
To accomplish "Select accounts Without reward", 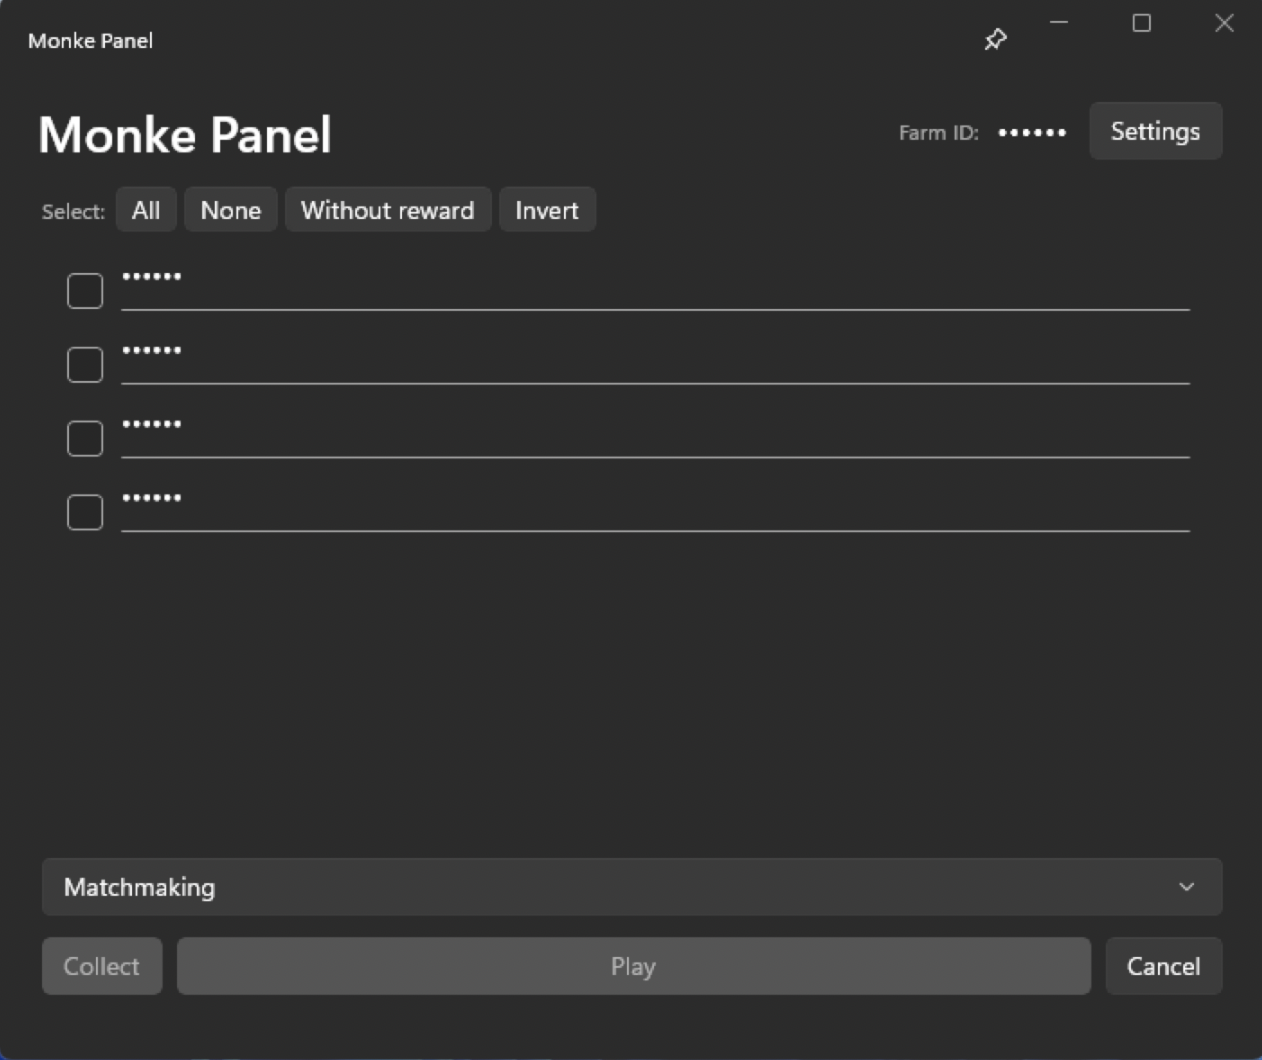I will click(x=388, y=210).
